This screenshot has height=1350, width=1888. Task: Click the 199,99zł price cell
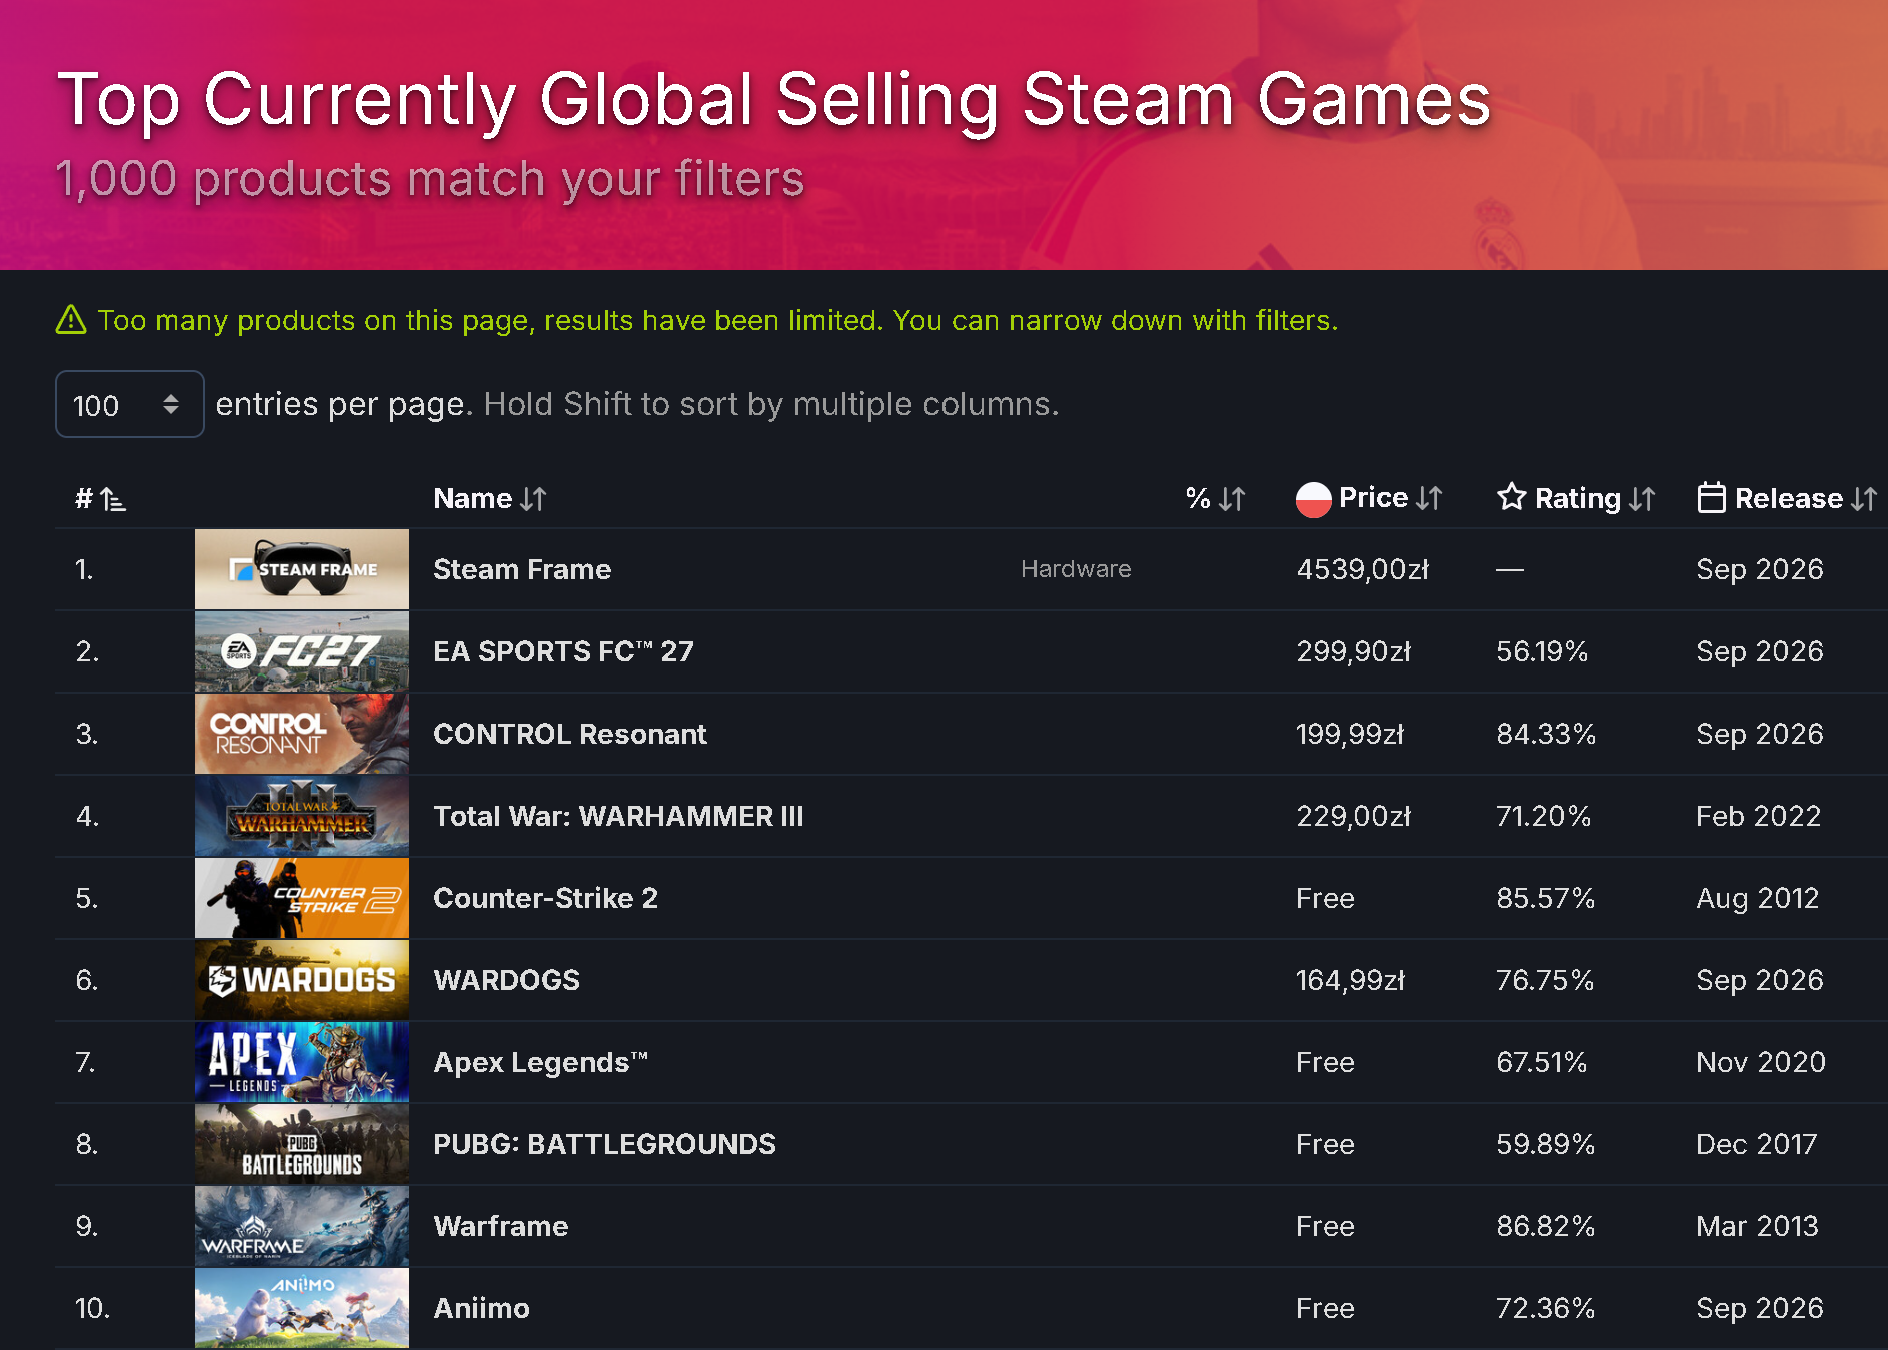[1351, 734]
